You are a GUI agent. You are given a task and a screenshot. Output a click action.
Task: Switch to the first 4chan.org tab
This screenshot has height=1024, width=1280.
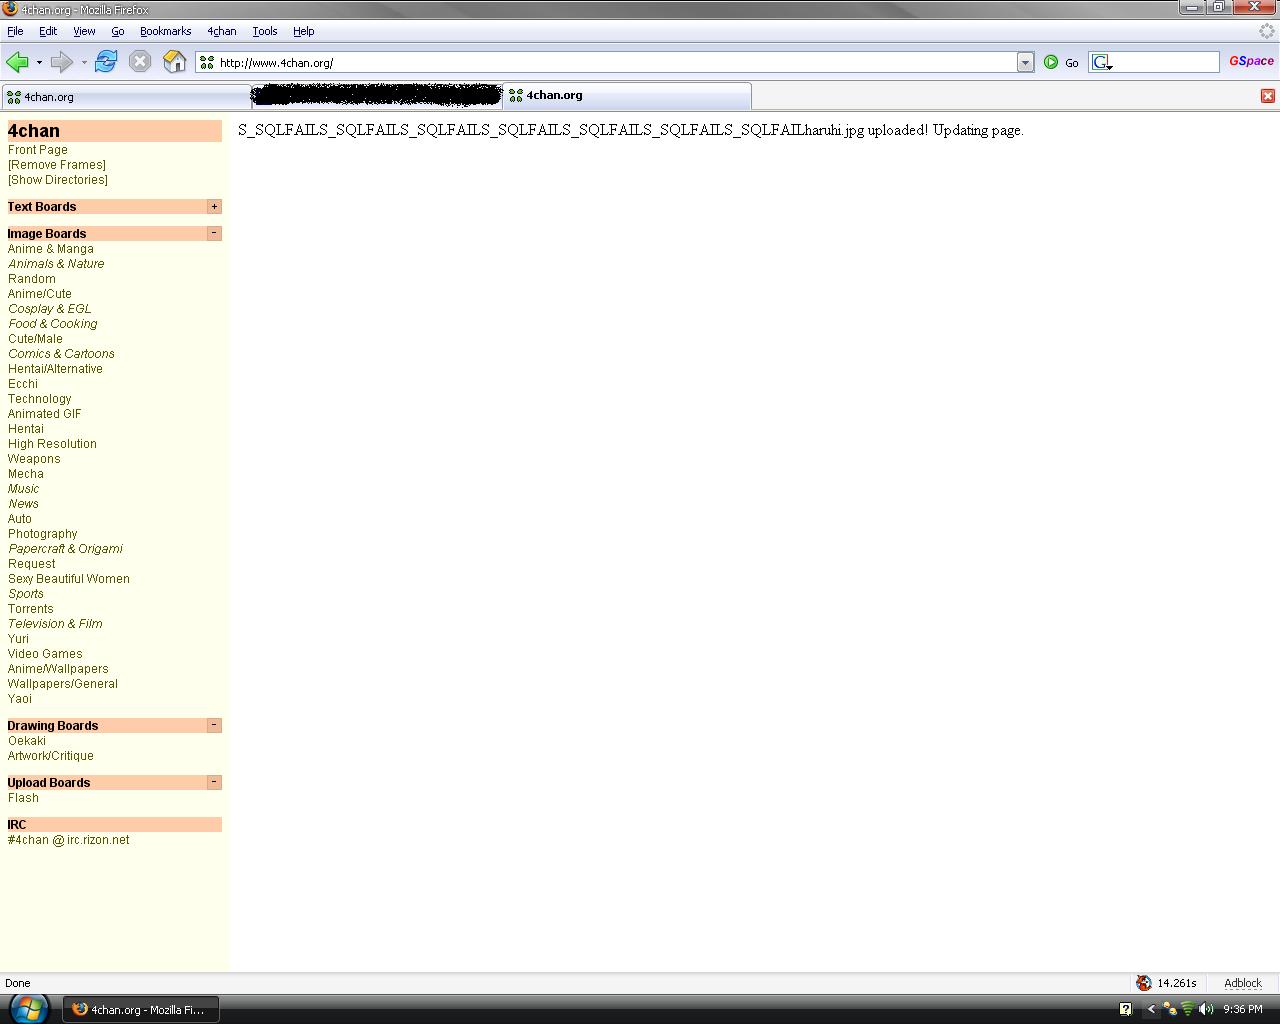point(126,97)
